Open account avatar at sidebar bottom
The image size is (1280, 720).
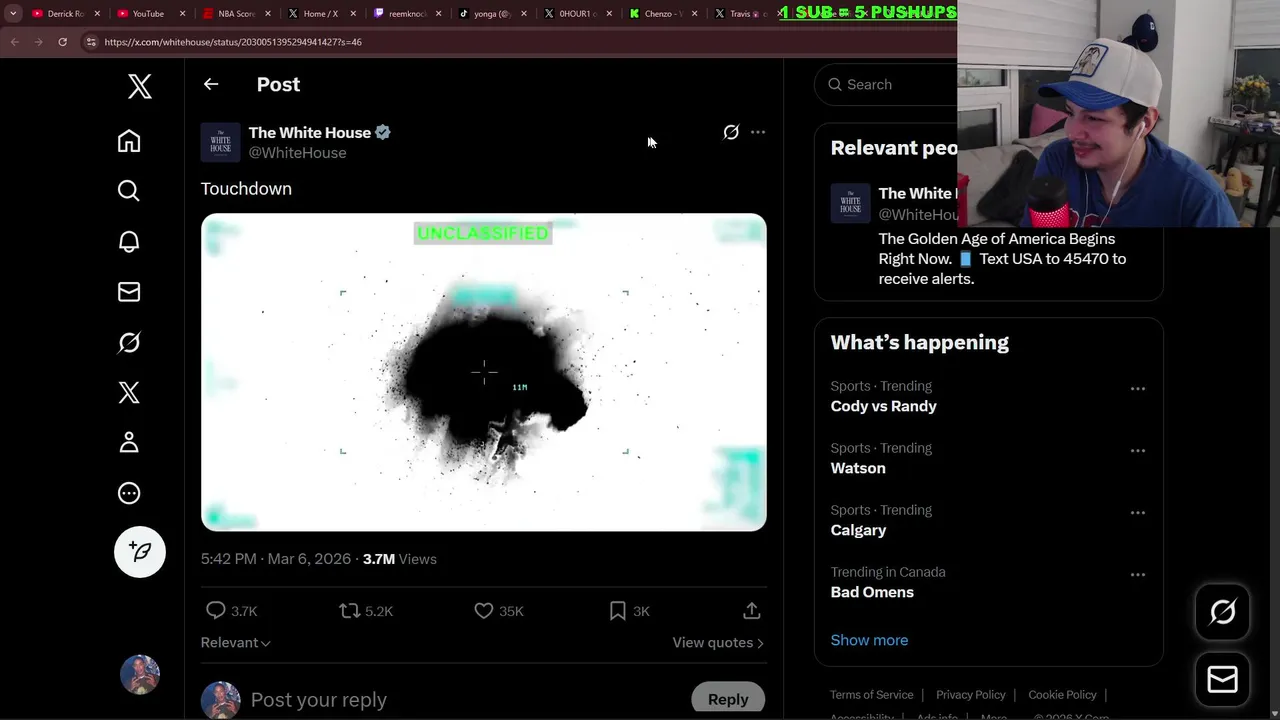click(140, 675)
